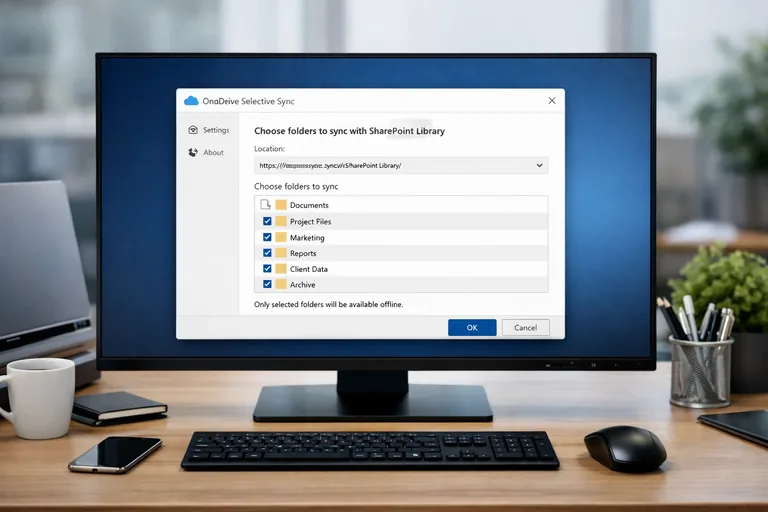This screenshot has width=768, height=512.
Task: Click the Cancel button
Action: (x=525, y=328)
